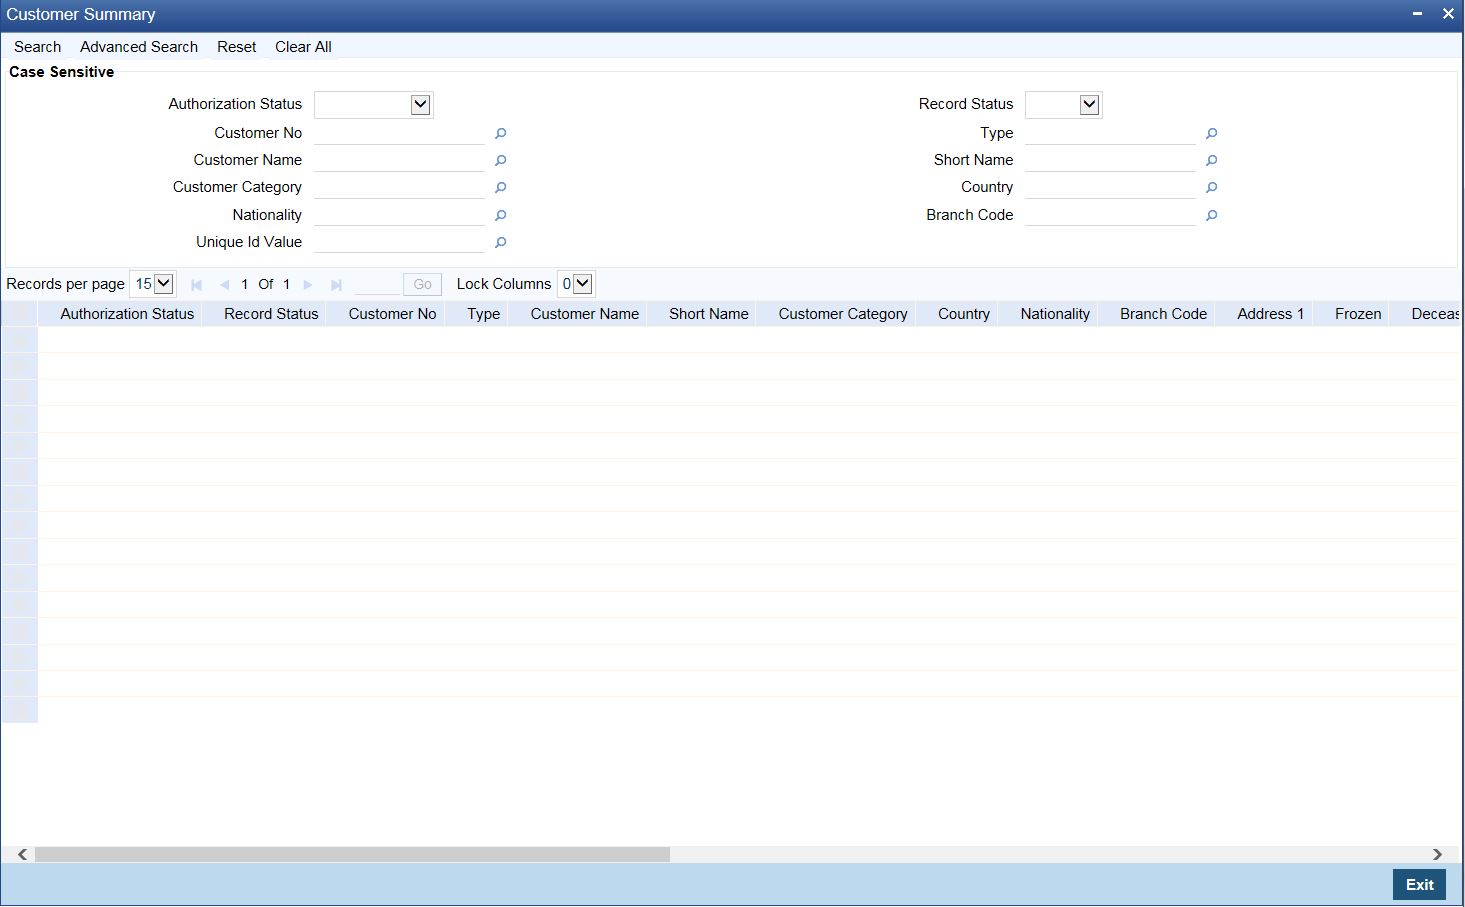Open Branch Code lookup magnifier icon
The height and width of the screenshot is (907, 1465).
(1211, 215)
